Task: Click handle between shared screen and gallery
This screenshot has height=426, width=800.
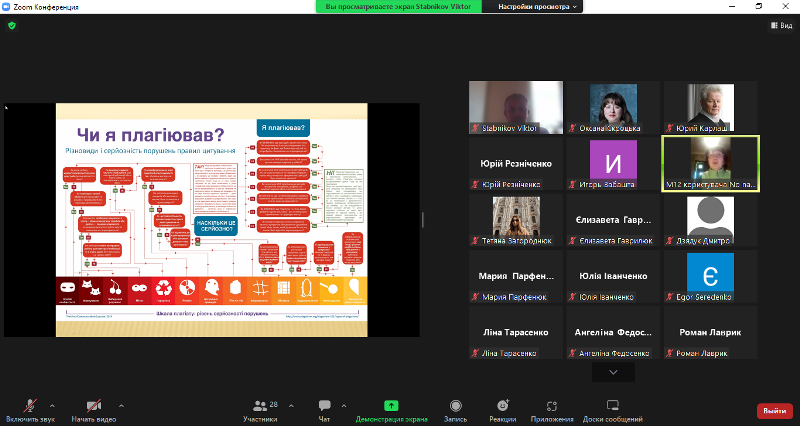Action: pos(422,220)
